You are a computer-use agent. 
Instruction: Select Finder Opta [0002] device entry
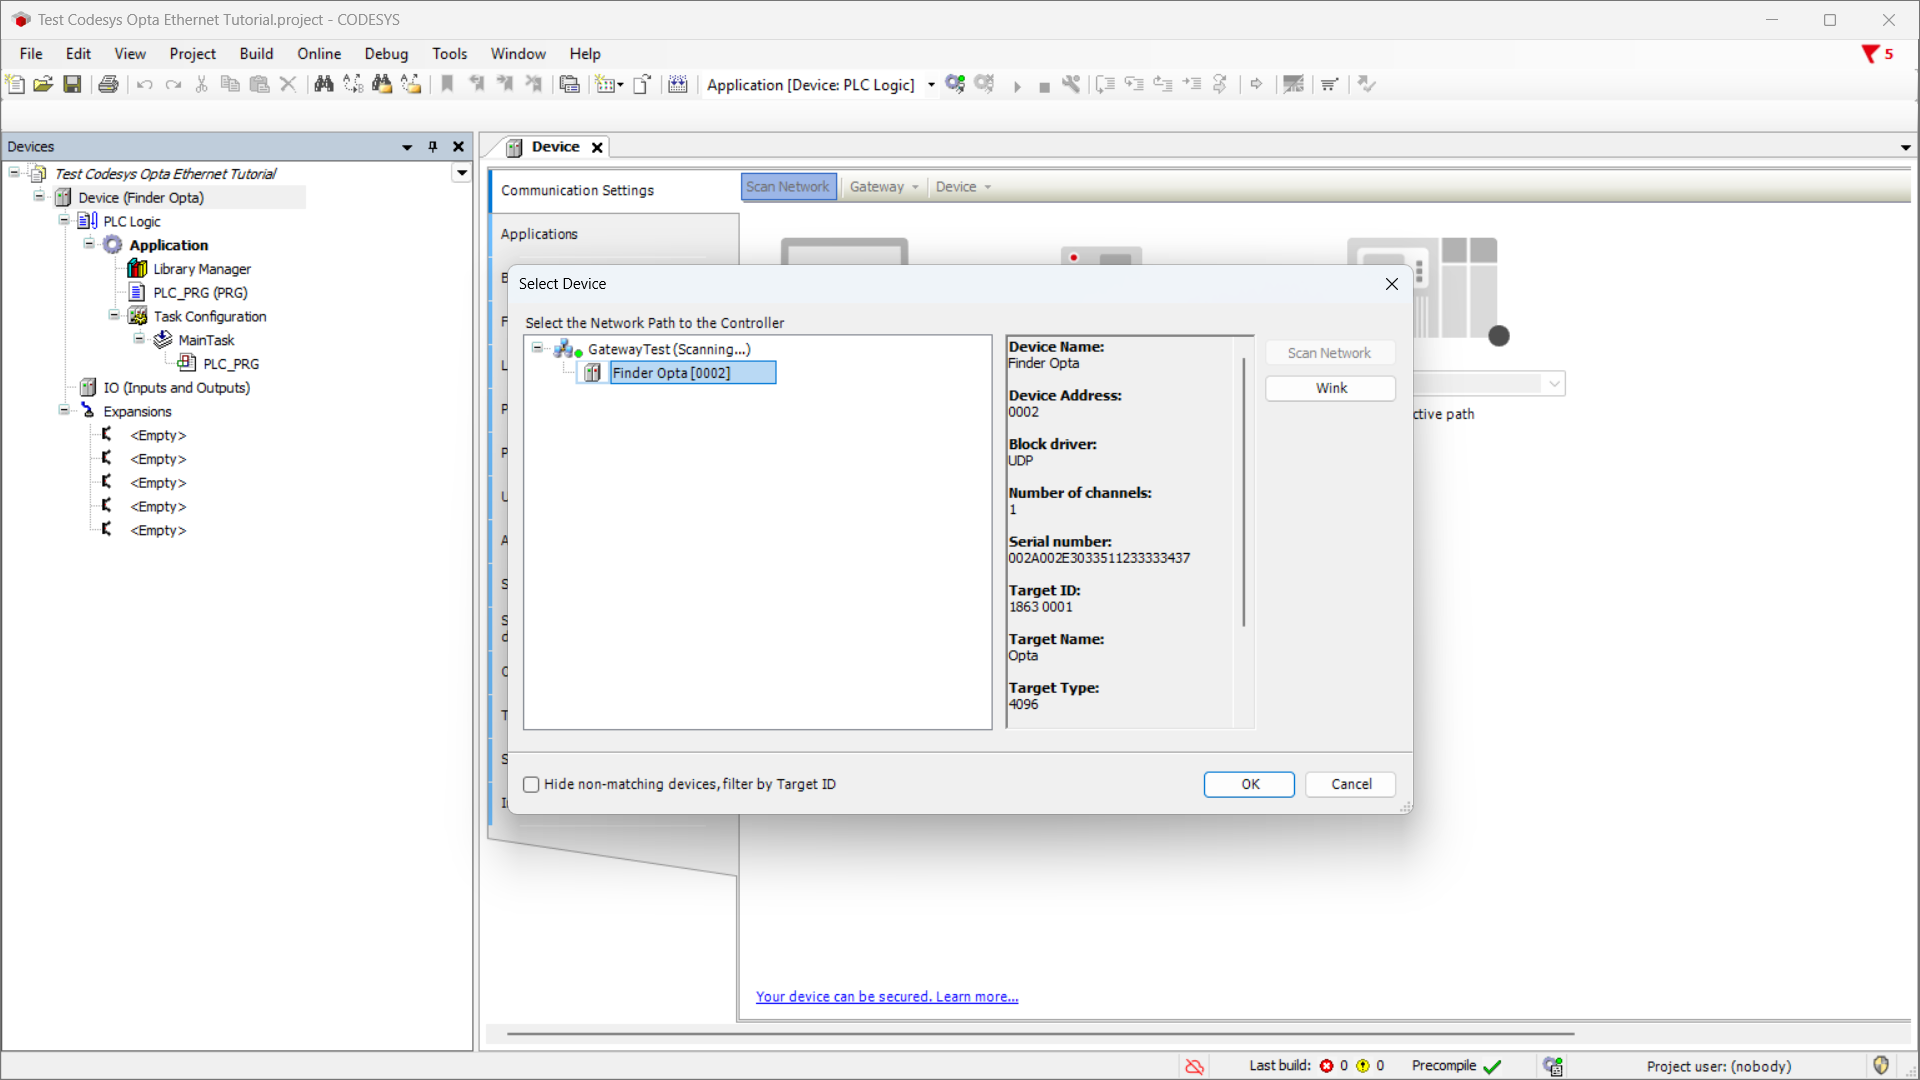pos(671,373)
